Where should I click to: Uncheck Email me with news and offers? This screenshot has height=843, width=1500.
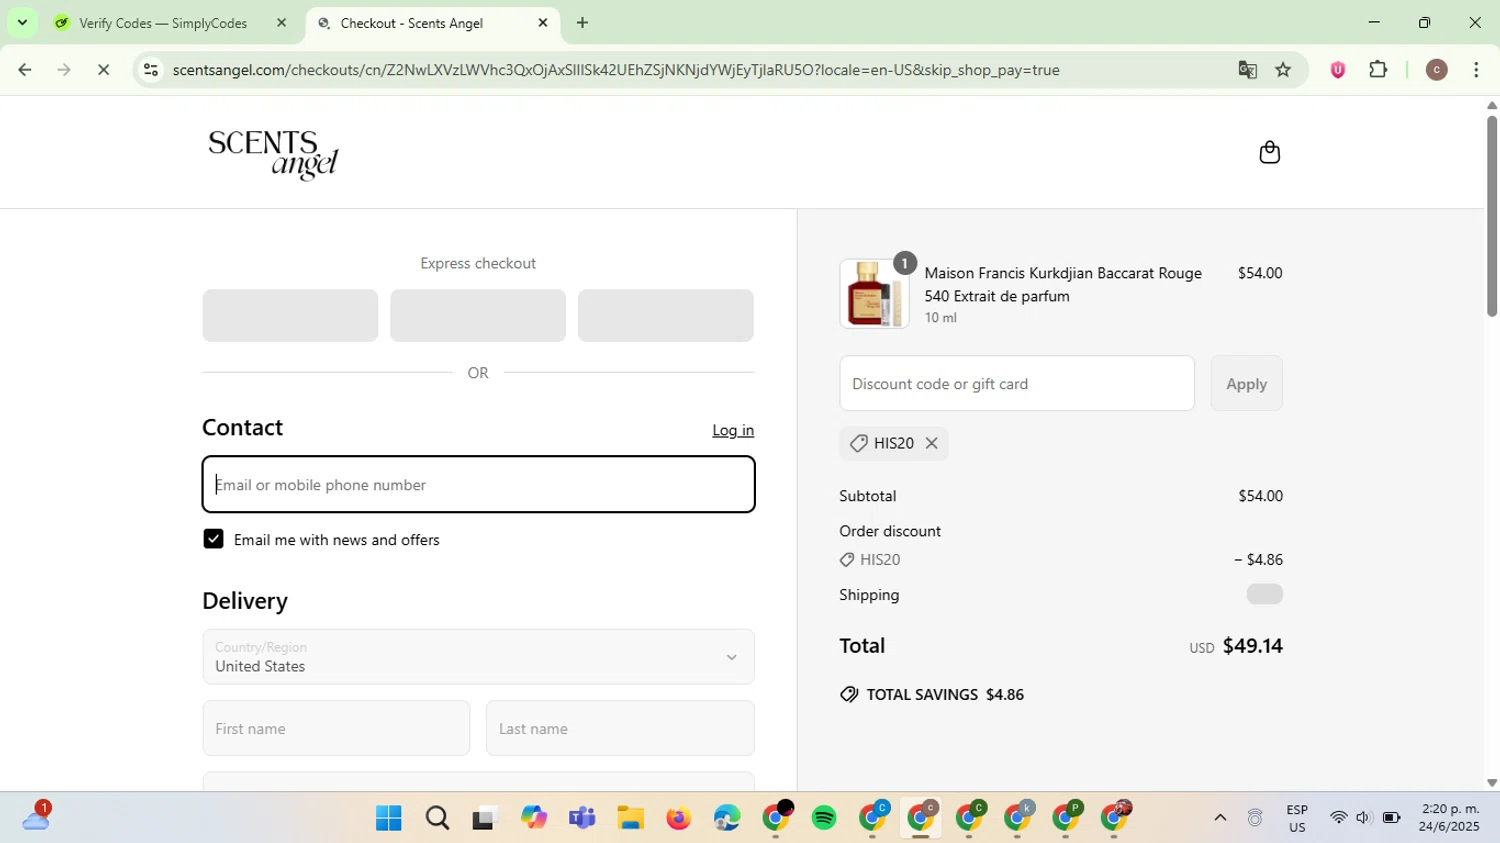tap(213, 539)
